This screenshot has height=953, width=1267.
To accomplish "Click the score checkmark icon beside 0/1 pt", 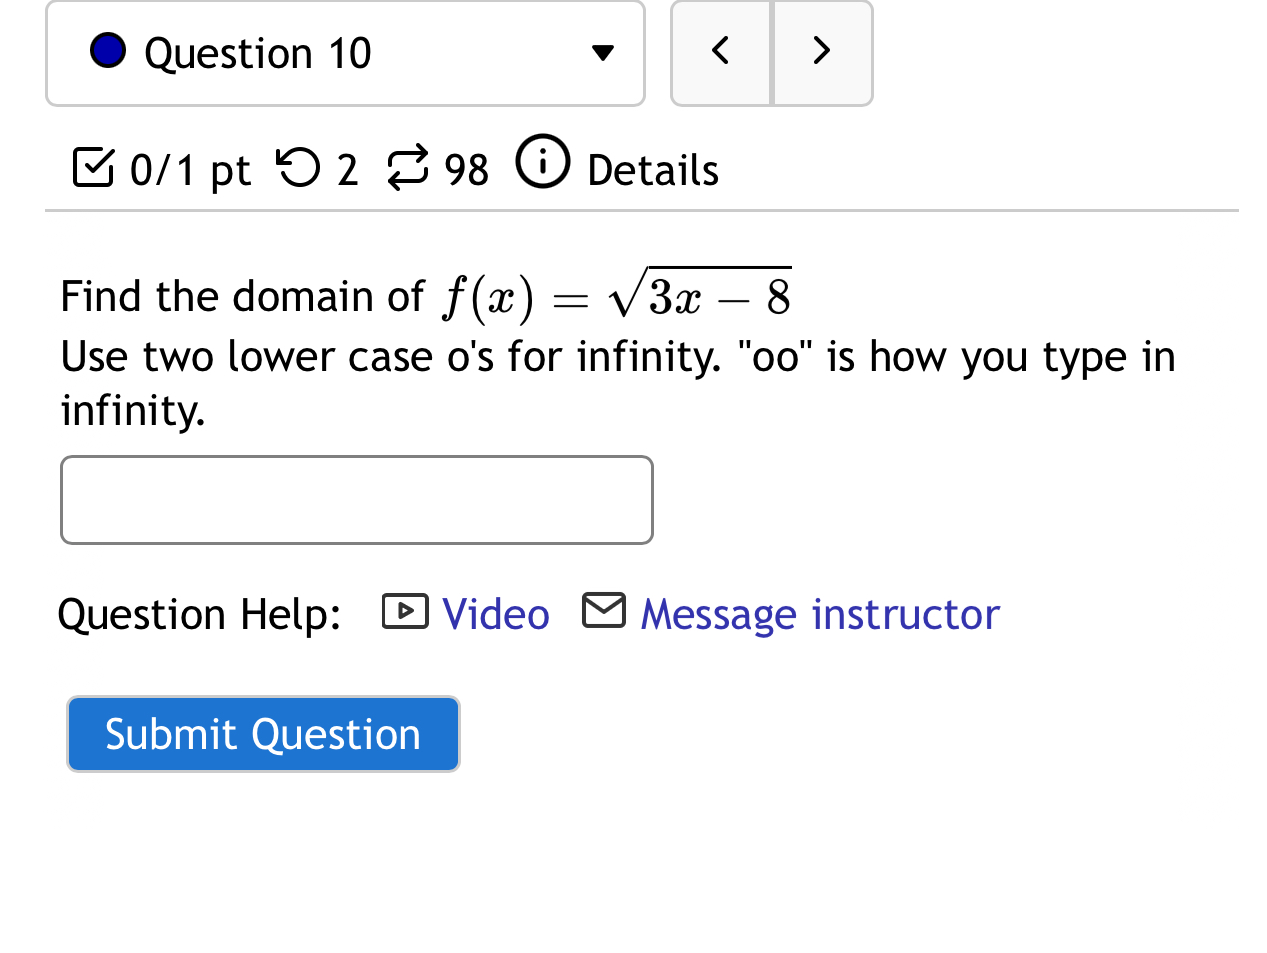I will click(92, 170).
